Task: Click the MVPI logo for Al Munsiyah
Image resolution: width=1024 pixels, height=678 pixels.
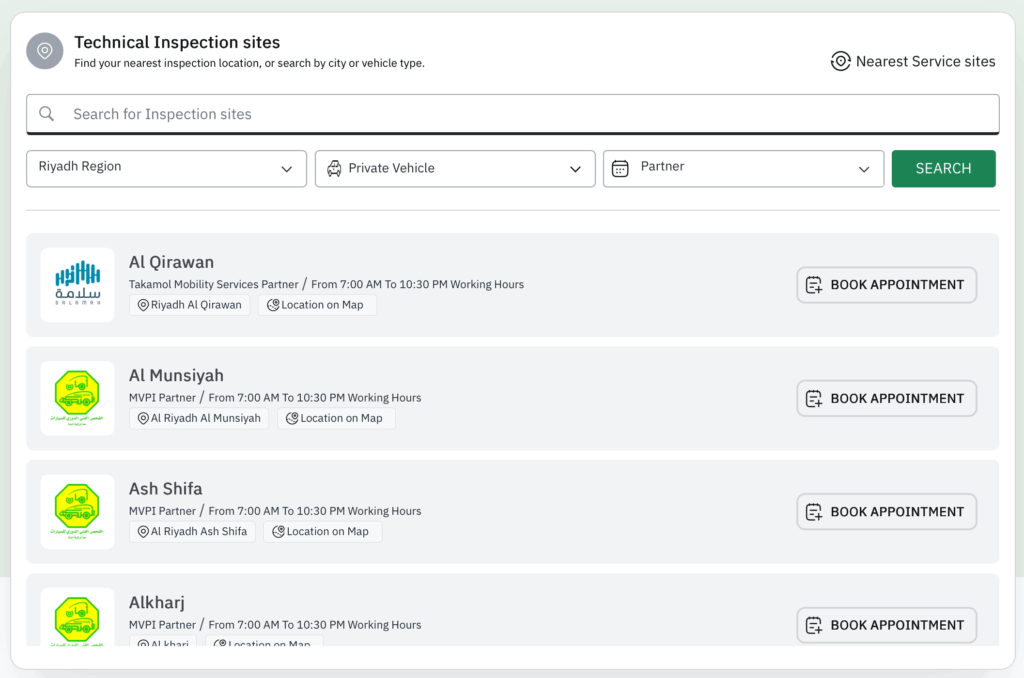Action: click(x=78, y=398)
